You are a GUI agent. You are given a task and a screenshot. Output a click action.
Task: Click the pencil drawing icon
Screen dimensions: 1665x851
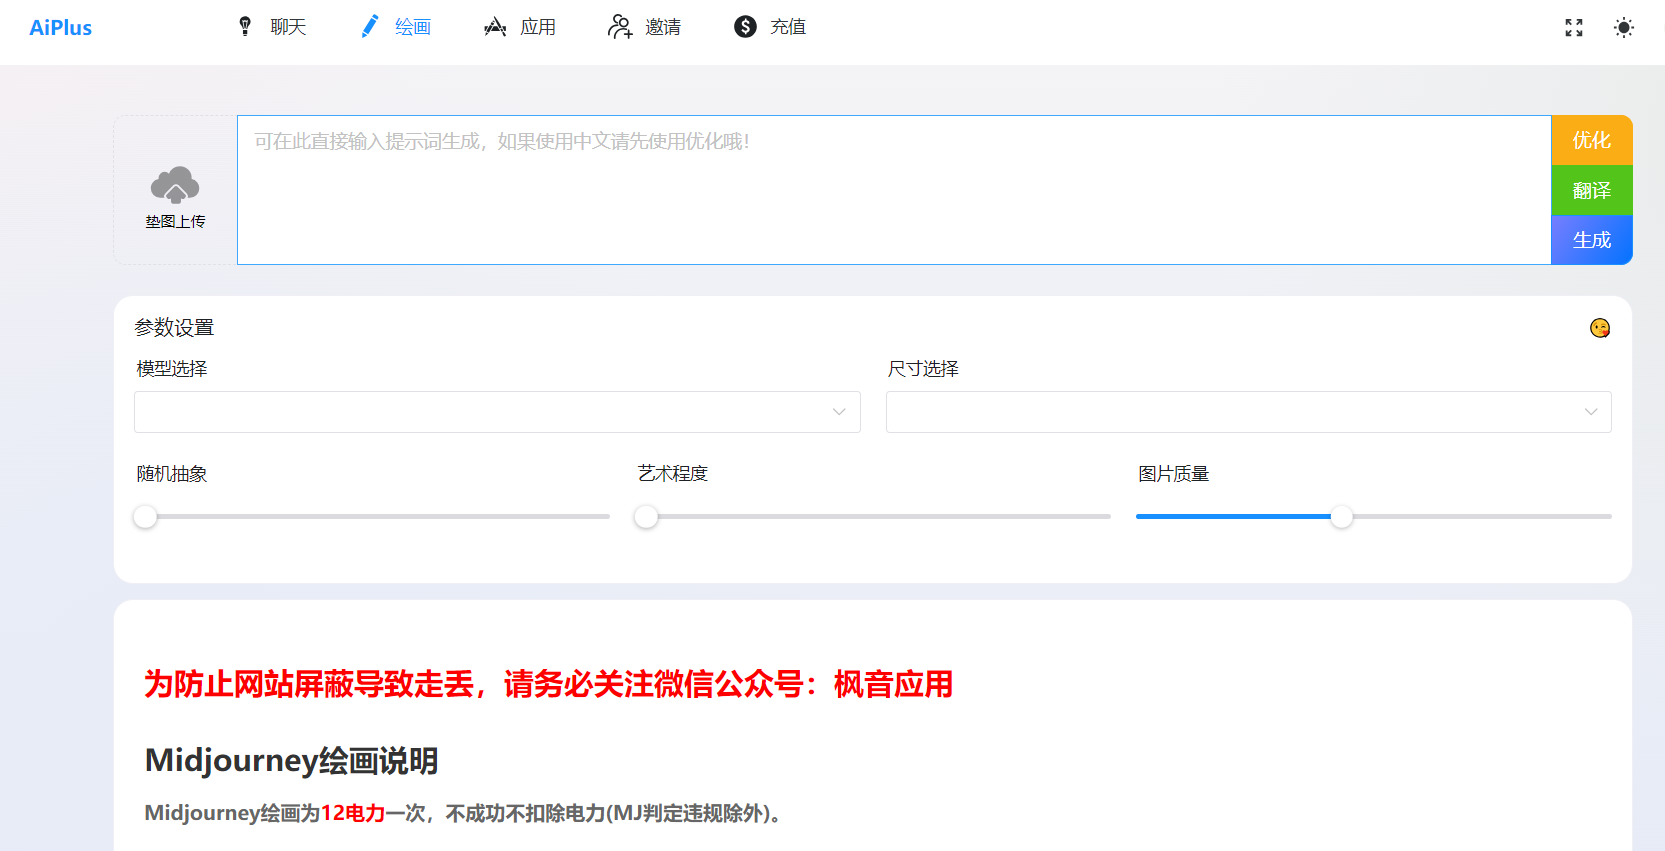tap(370, 27)
